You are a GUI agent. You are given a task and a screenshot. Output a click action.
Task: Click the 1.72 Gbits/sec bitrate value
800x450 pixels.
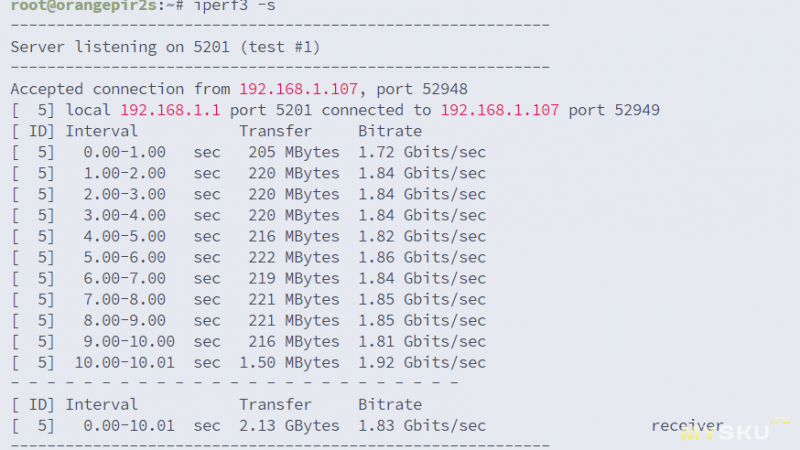tap(422, 152)
